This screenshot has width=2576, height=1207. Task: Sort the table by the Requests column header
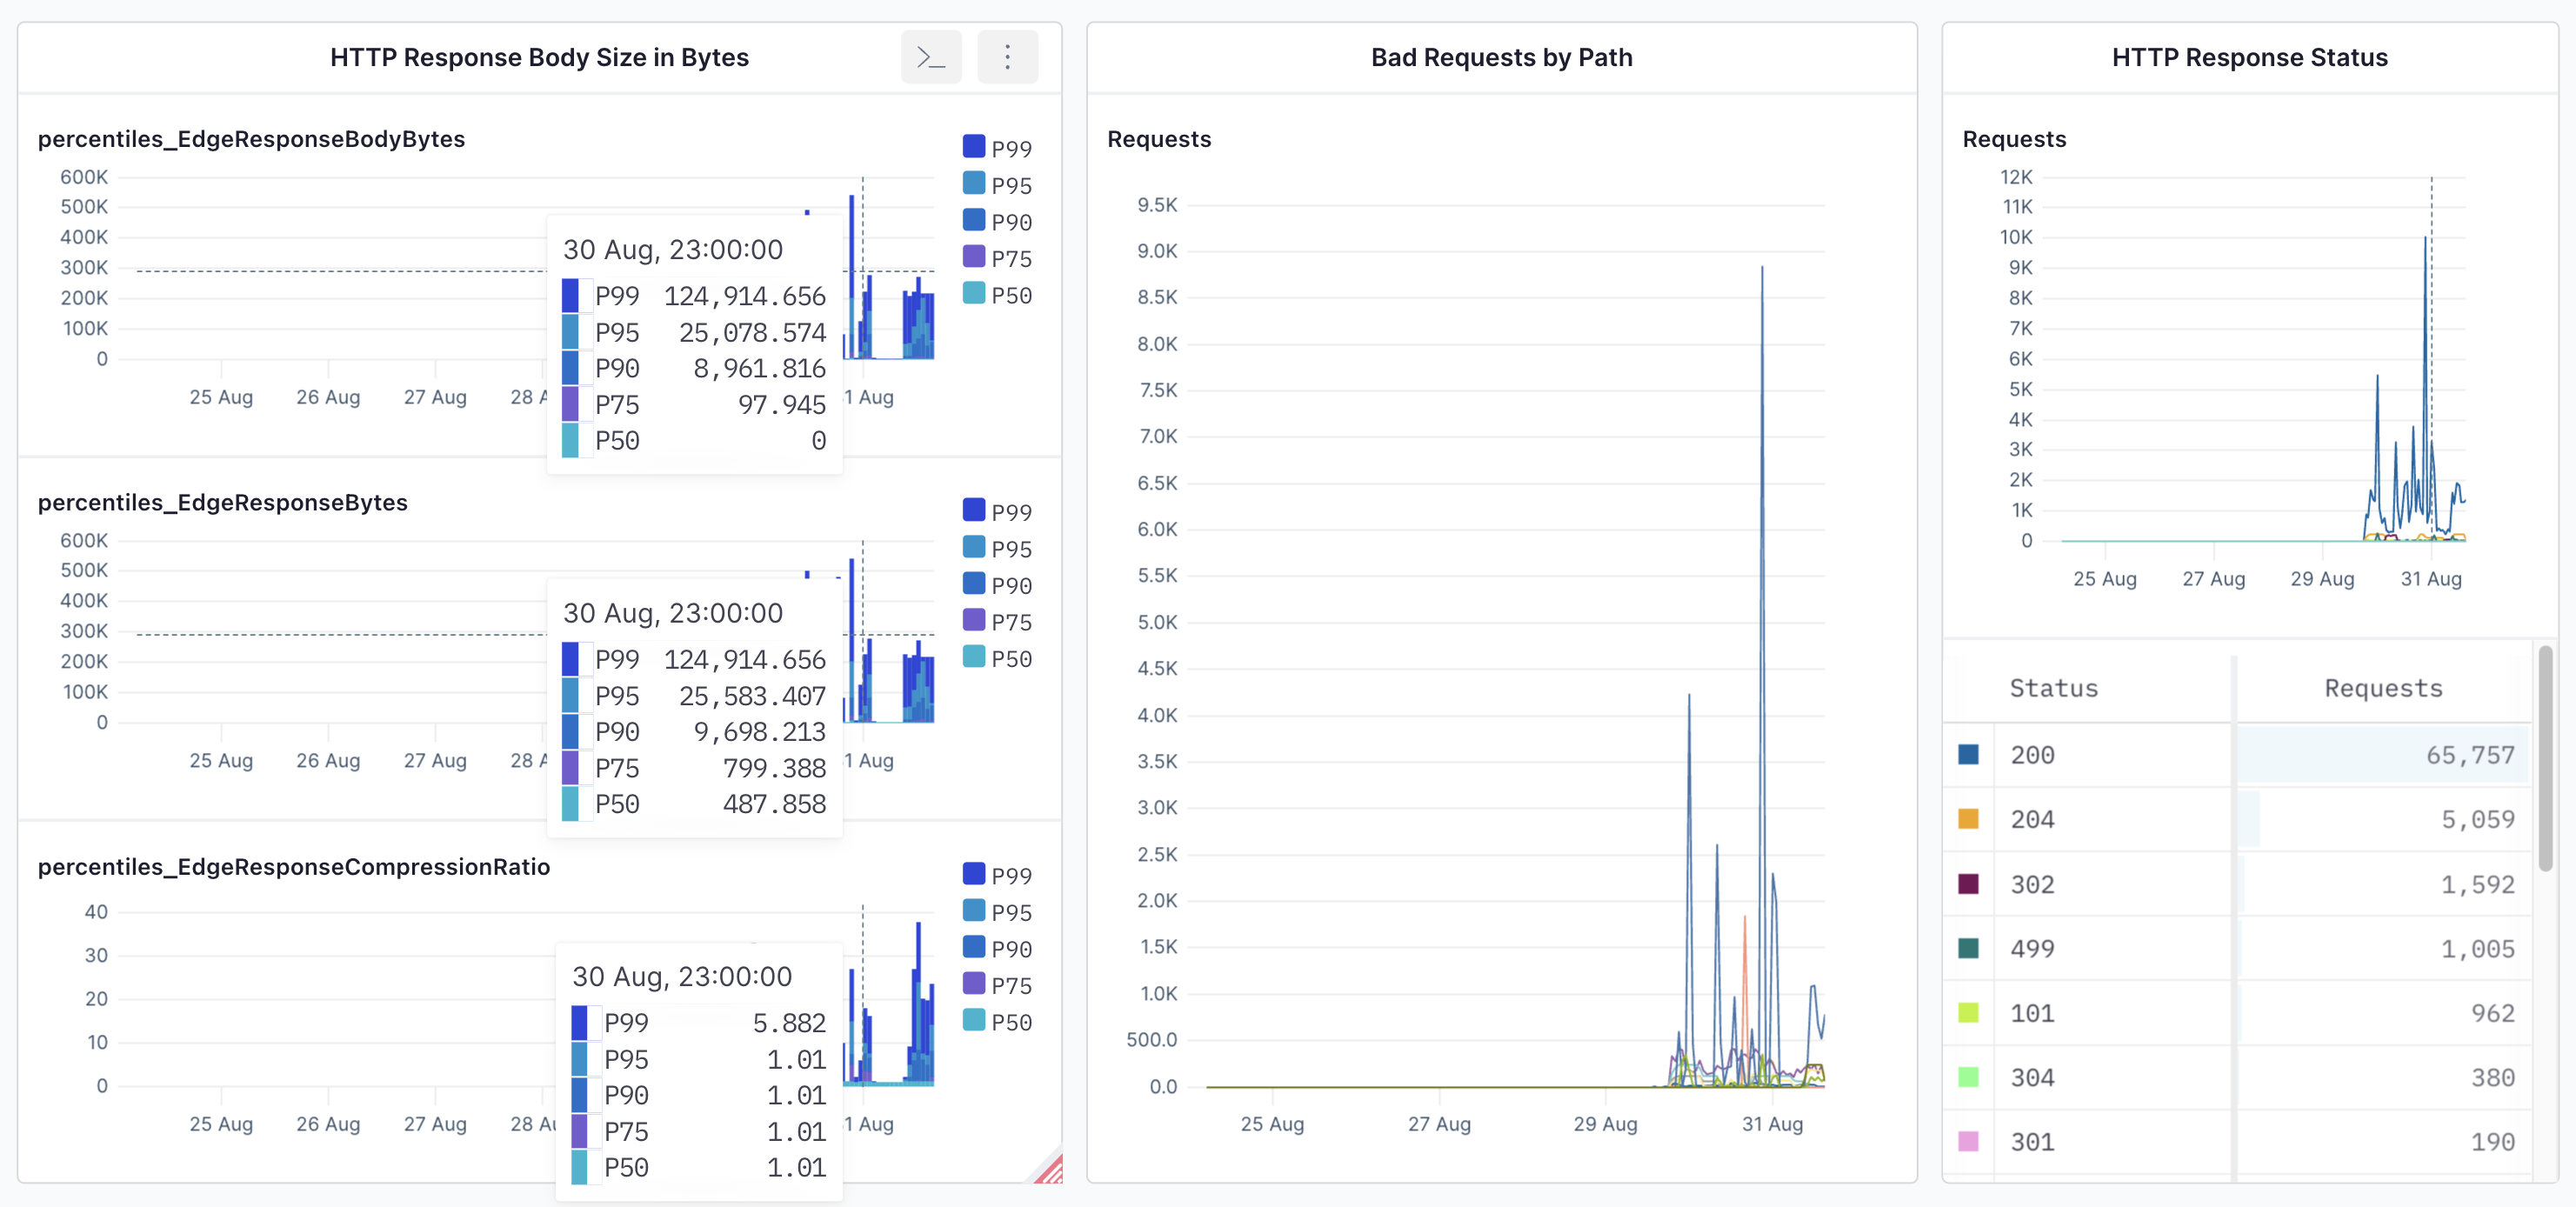(2383, 688)
